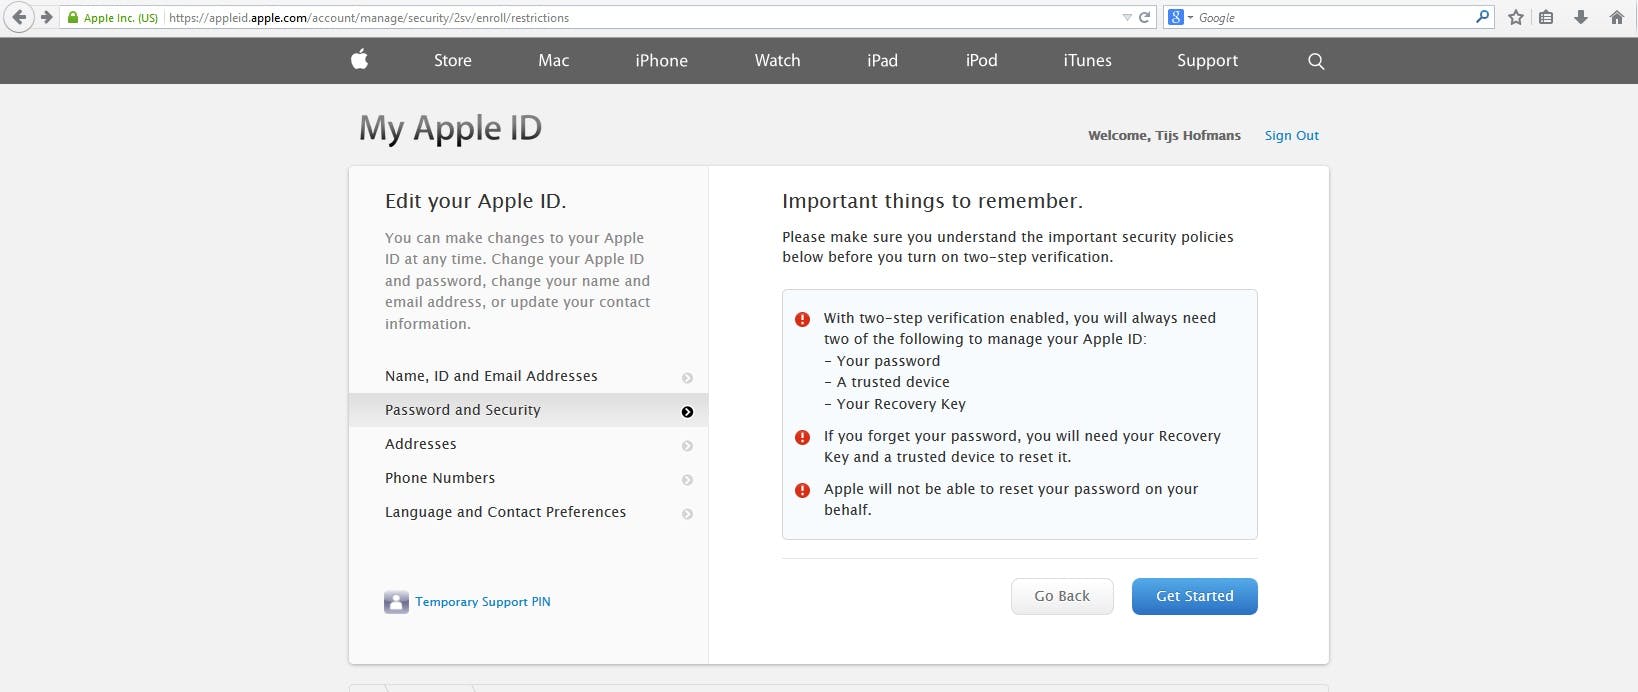Open the search engine selector dropdown

click(1181, 17)
